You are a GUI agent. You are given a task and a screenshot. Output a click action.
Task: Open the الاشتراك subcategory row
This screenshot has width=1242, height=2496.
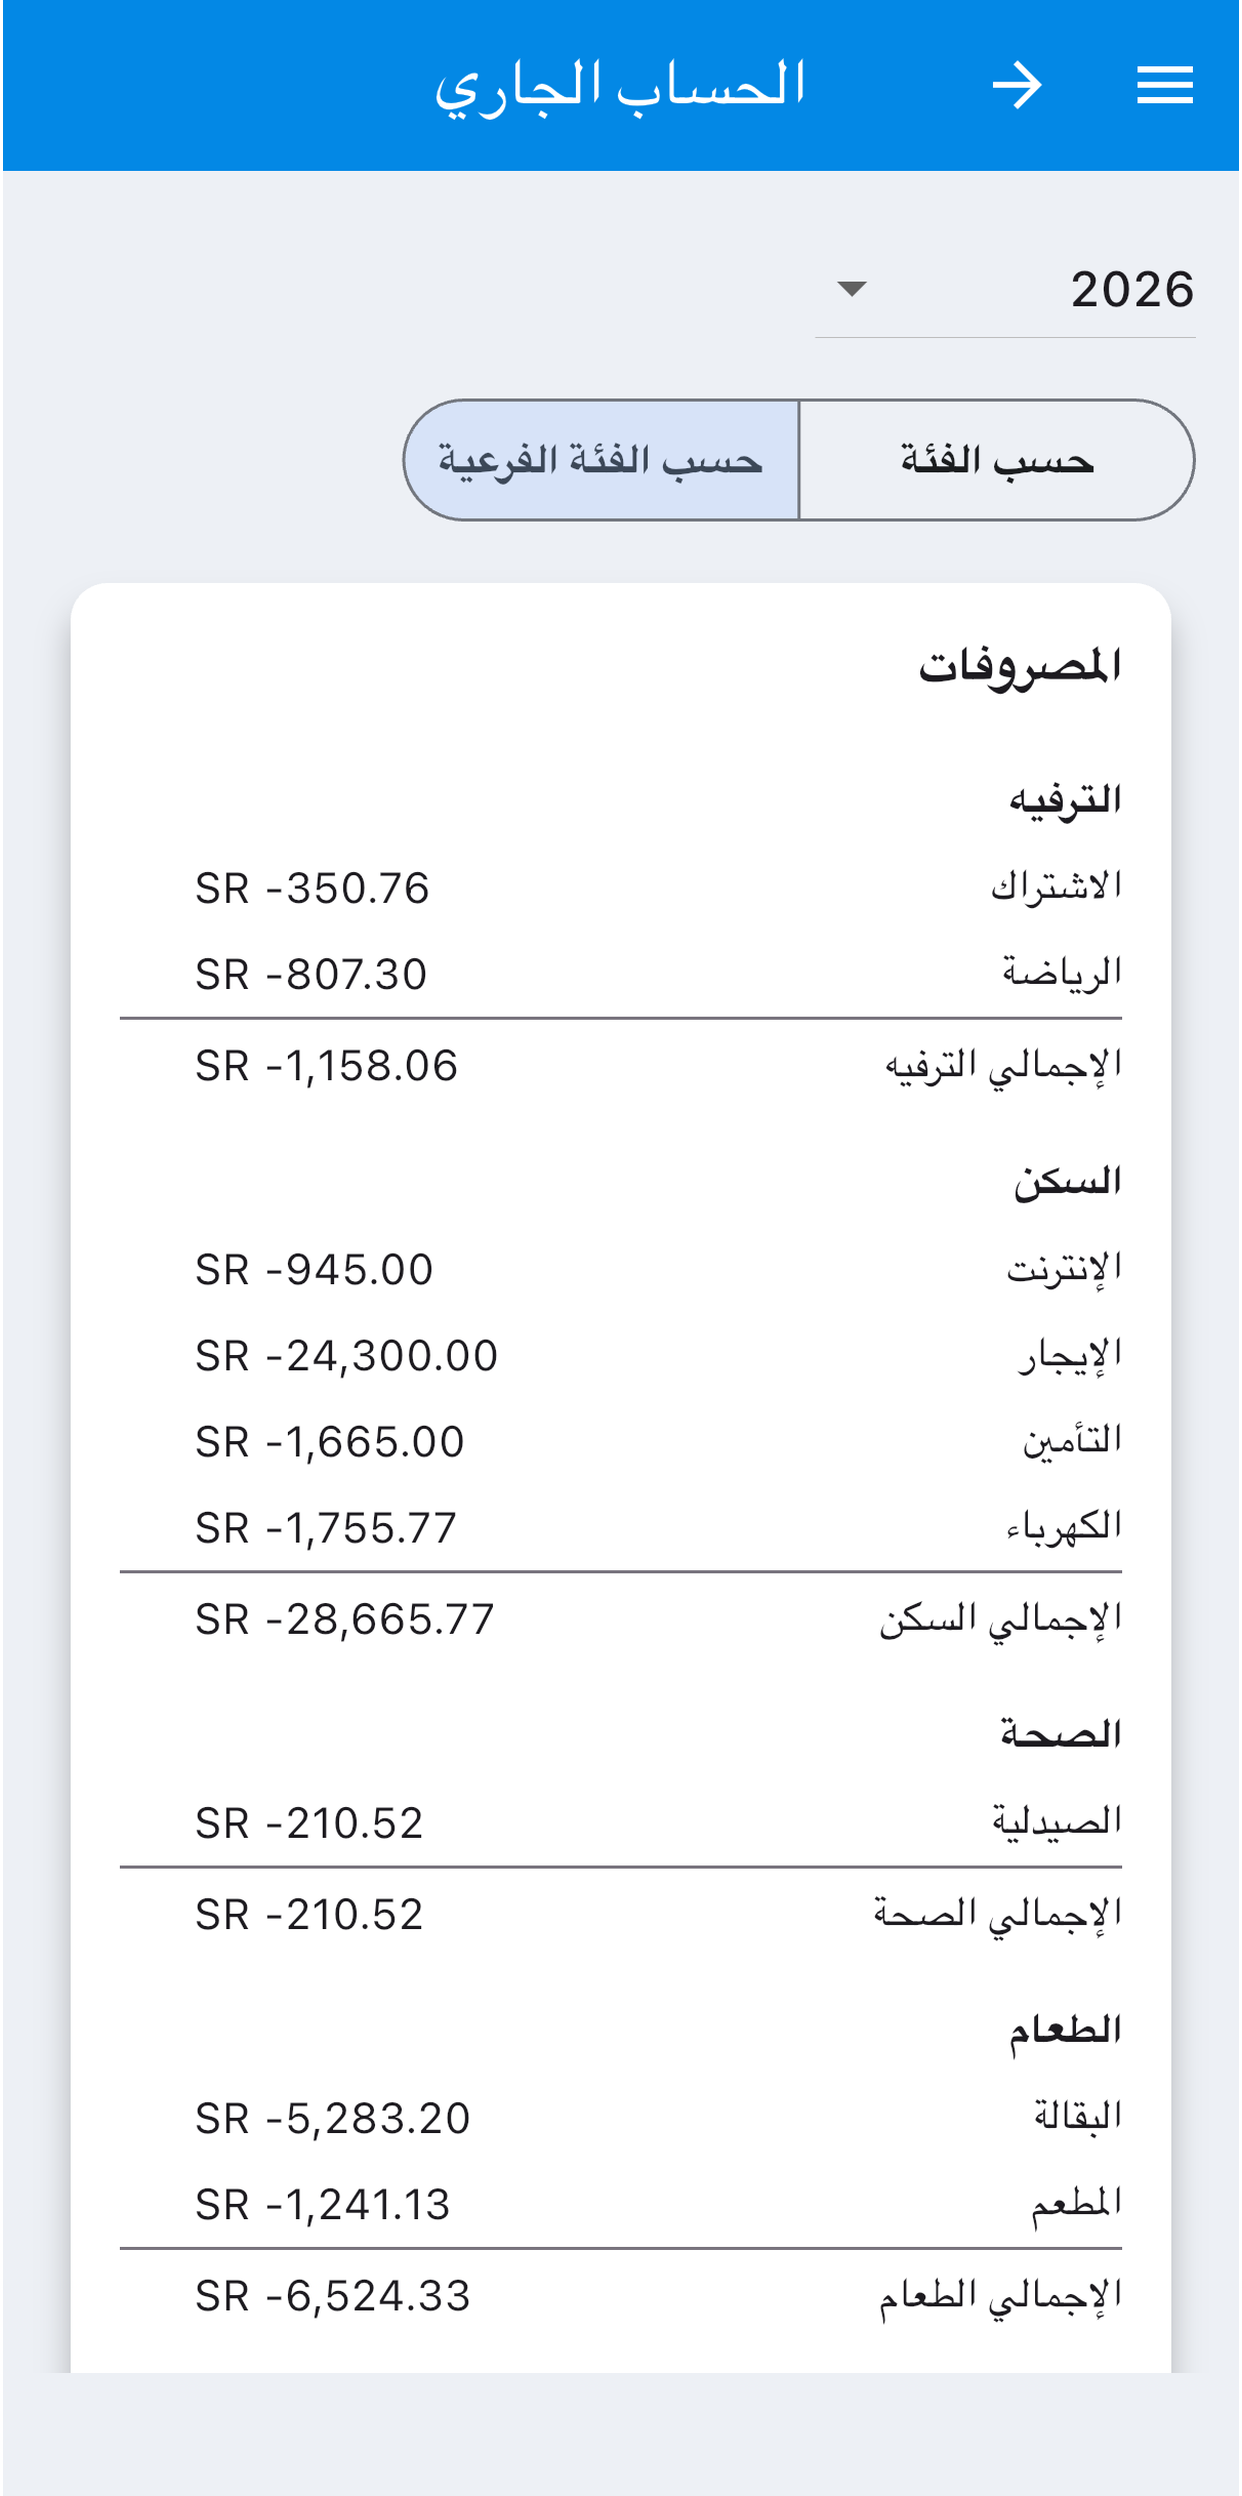click(x=621, y=888)
